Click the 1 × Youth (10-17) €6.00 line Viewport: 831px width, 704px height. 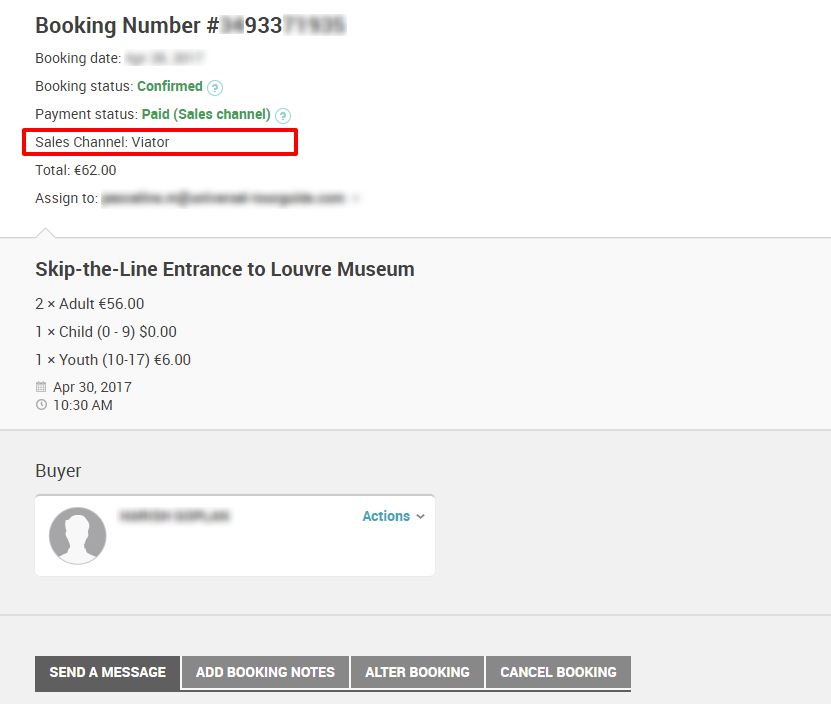(113, 360)
